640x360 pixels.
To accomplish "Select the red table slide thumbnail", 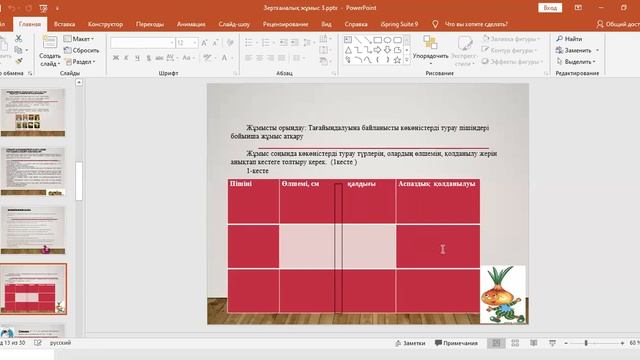I will tap(33, 289).
